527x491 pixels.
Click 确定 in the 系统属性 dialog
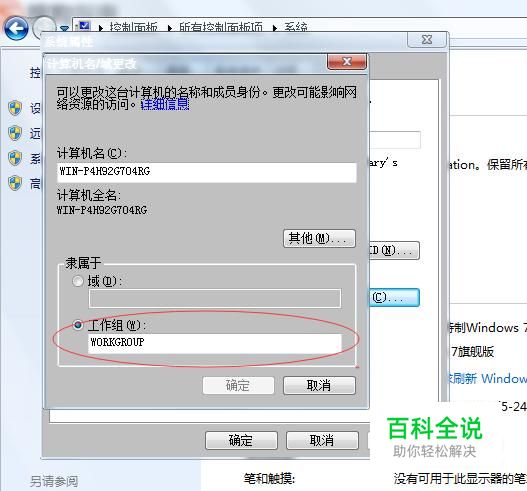coord(241,440)
